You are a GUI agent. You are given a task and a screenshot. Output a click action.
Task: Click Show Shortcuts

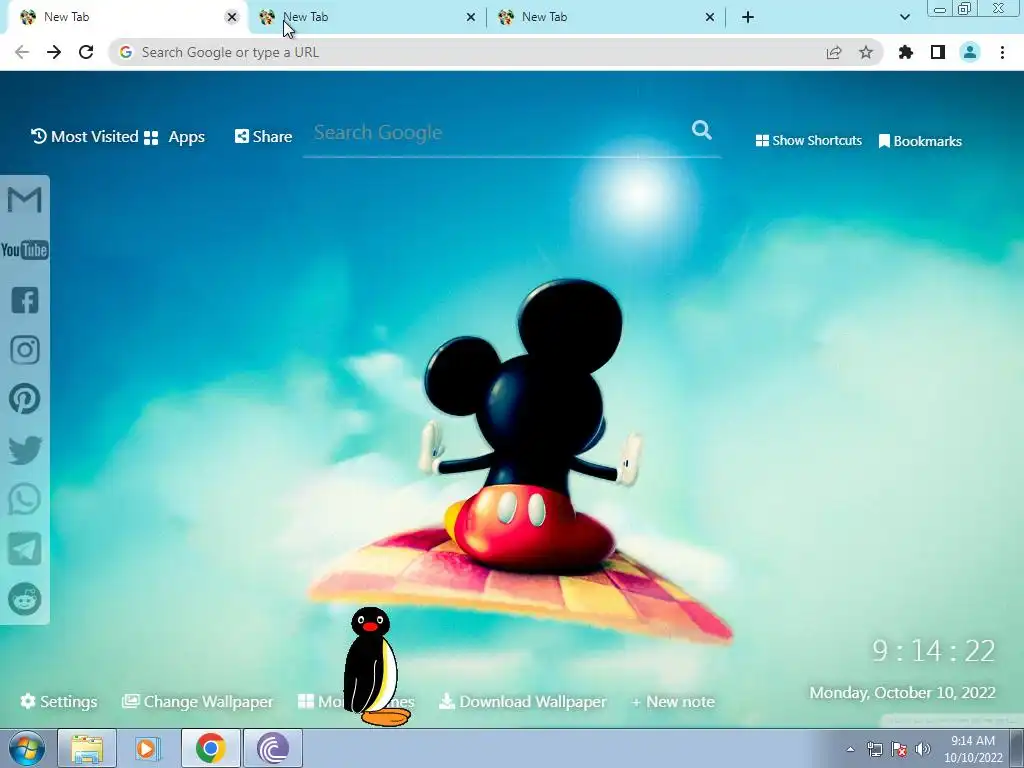(808, 140)
